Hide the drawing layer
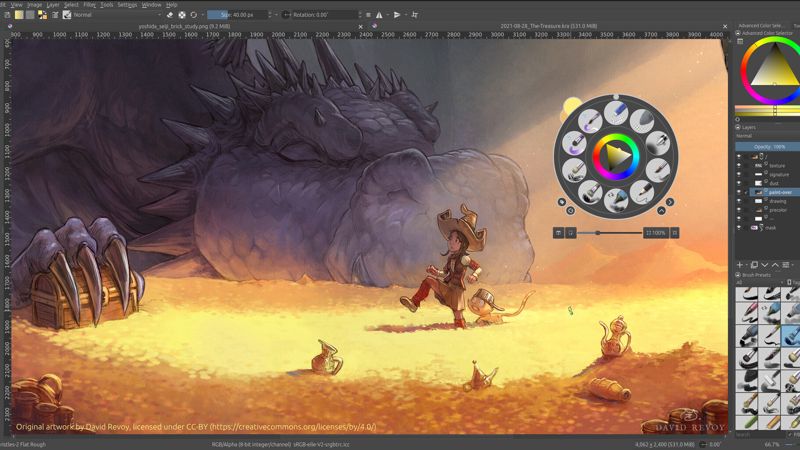The width and height of the screenshot is (800, 450). click(739, 201)
